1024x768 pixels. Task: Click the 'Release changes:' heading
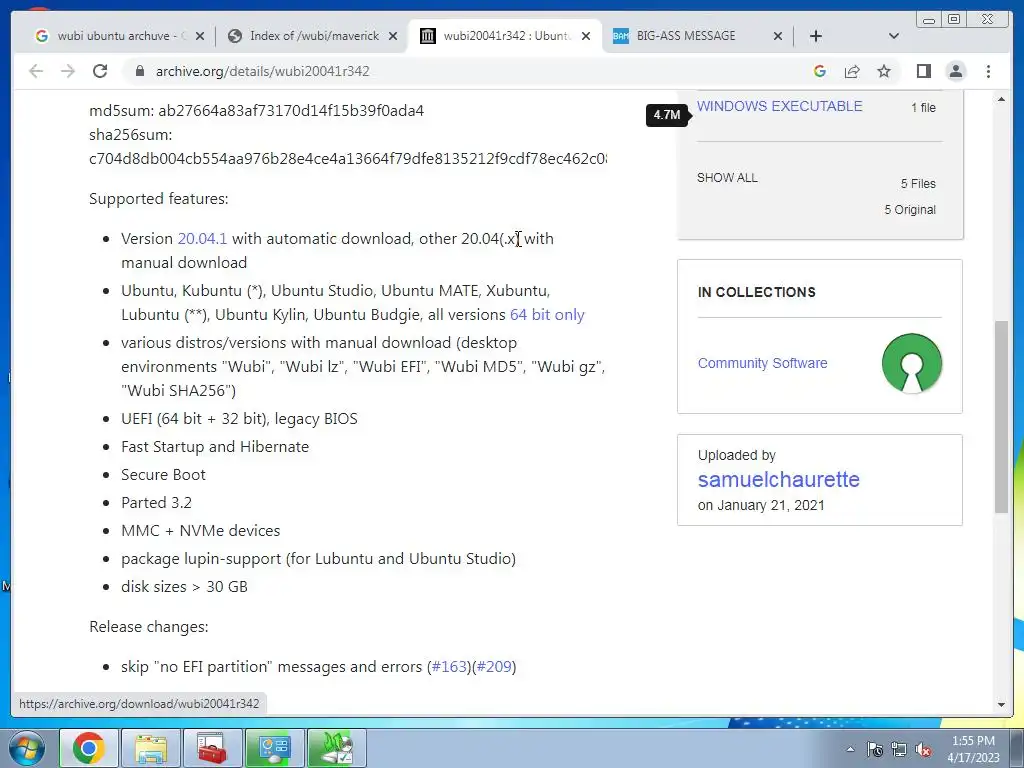point(149,627)
